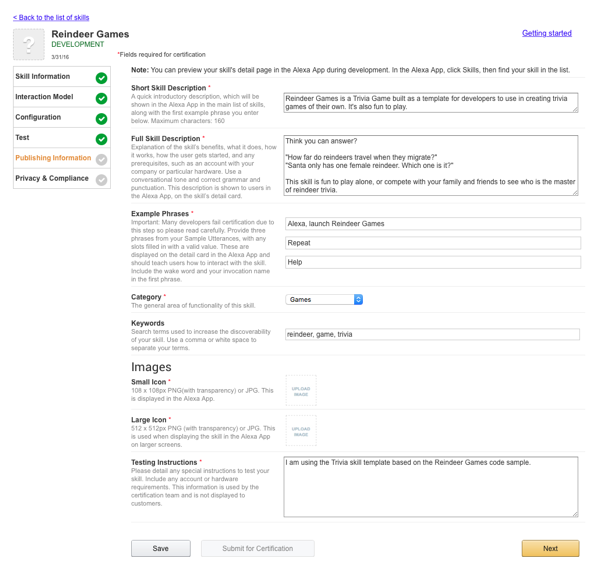Click the Submit for Certification button

[258, 548]
